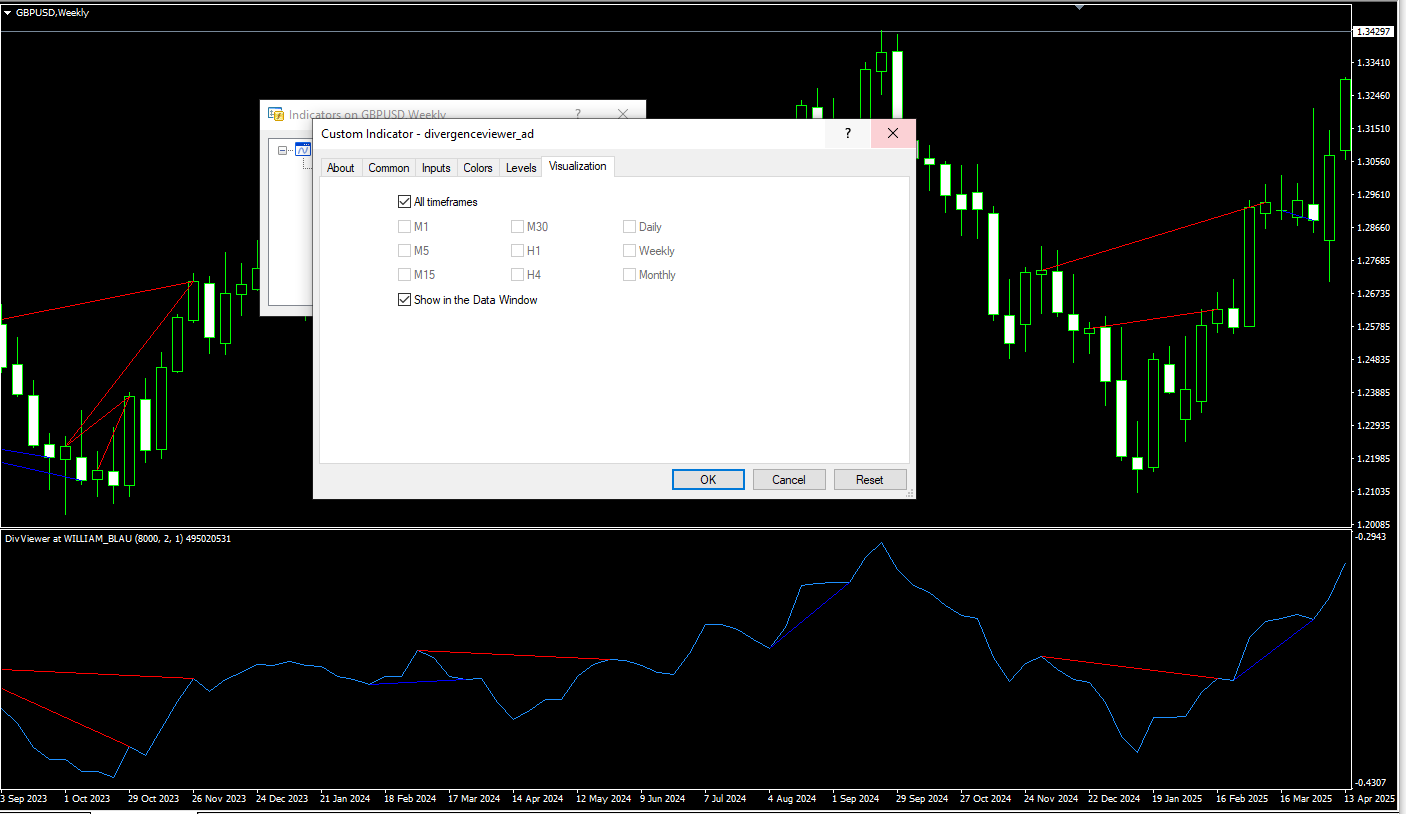Screen dimensions: 1406x814
Task: Collapse the indicator tree node
Action: tap(283, 151)
